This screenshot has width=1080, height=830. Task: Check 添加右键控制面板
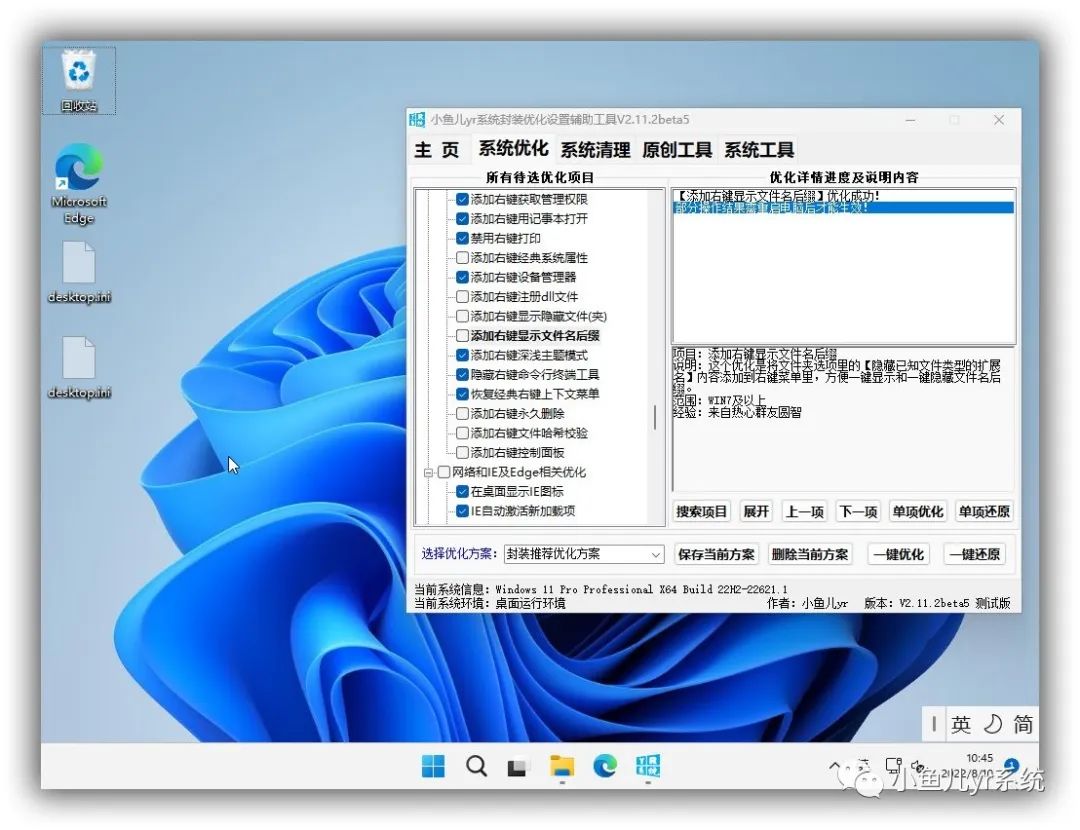coord(462,453)
